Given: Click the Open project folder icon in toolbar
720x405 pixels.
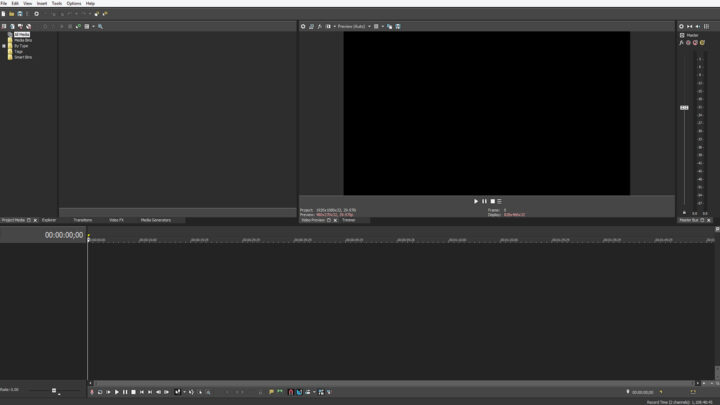Looking at the screenshot, I should pos(11,14).
